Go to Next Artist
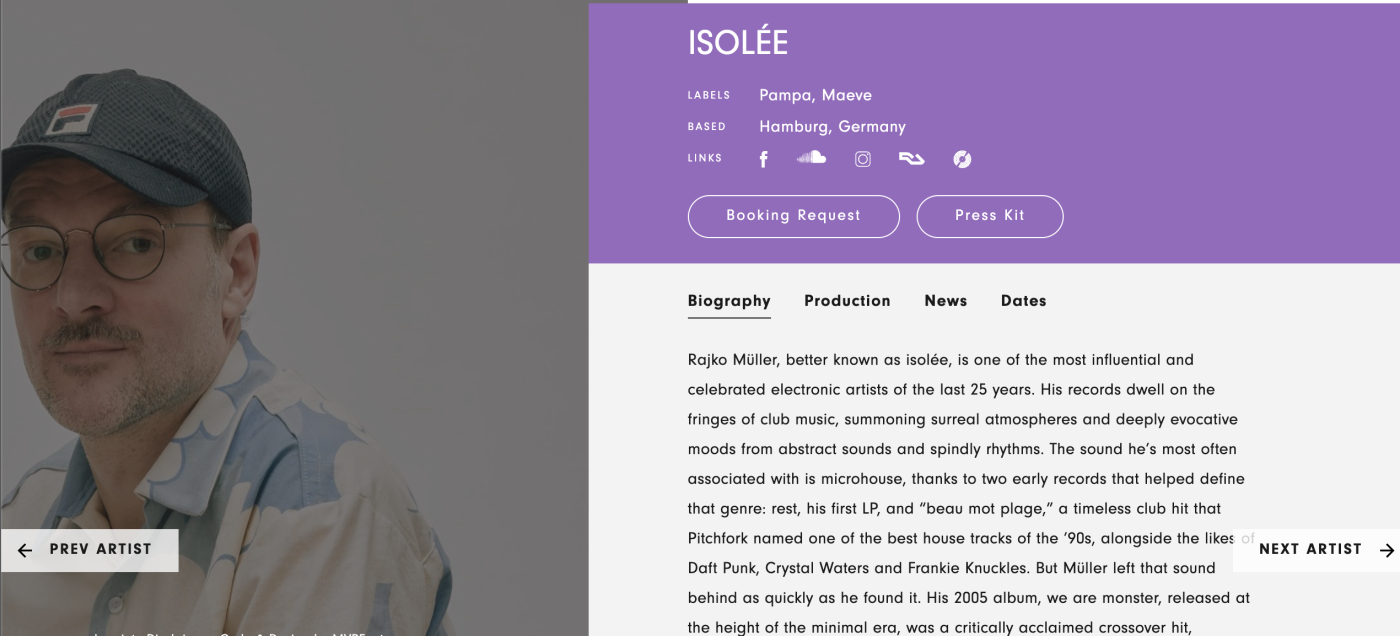 pos(1310,549)
